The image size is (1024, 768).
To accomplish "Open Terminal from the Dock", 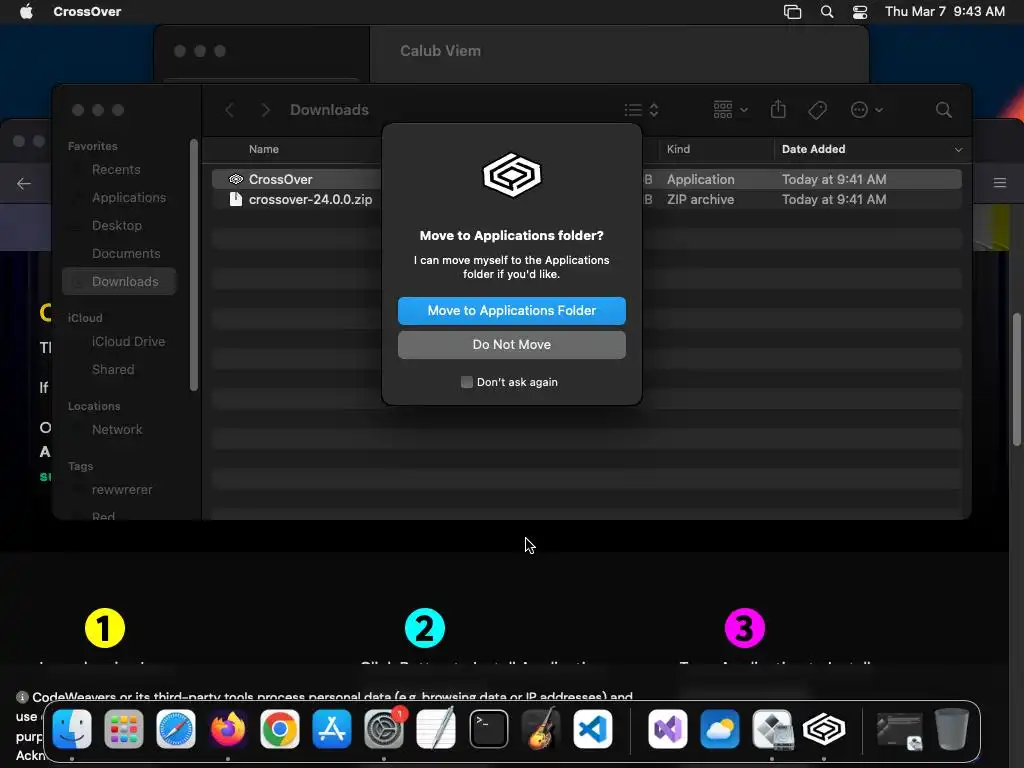I will [x=488, y=729].
